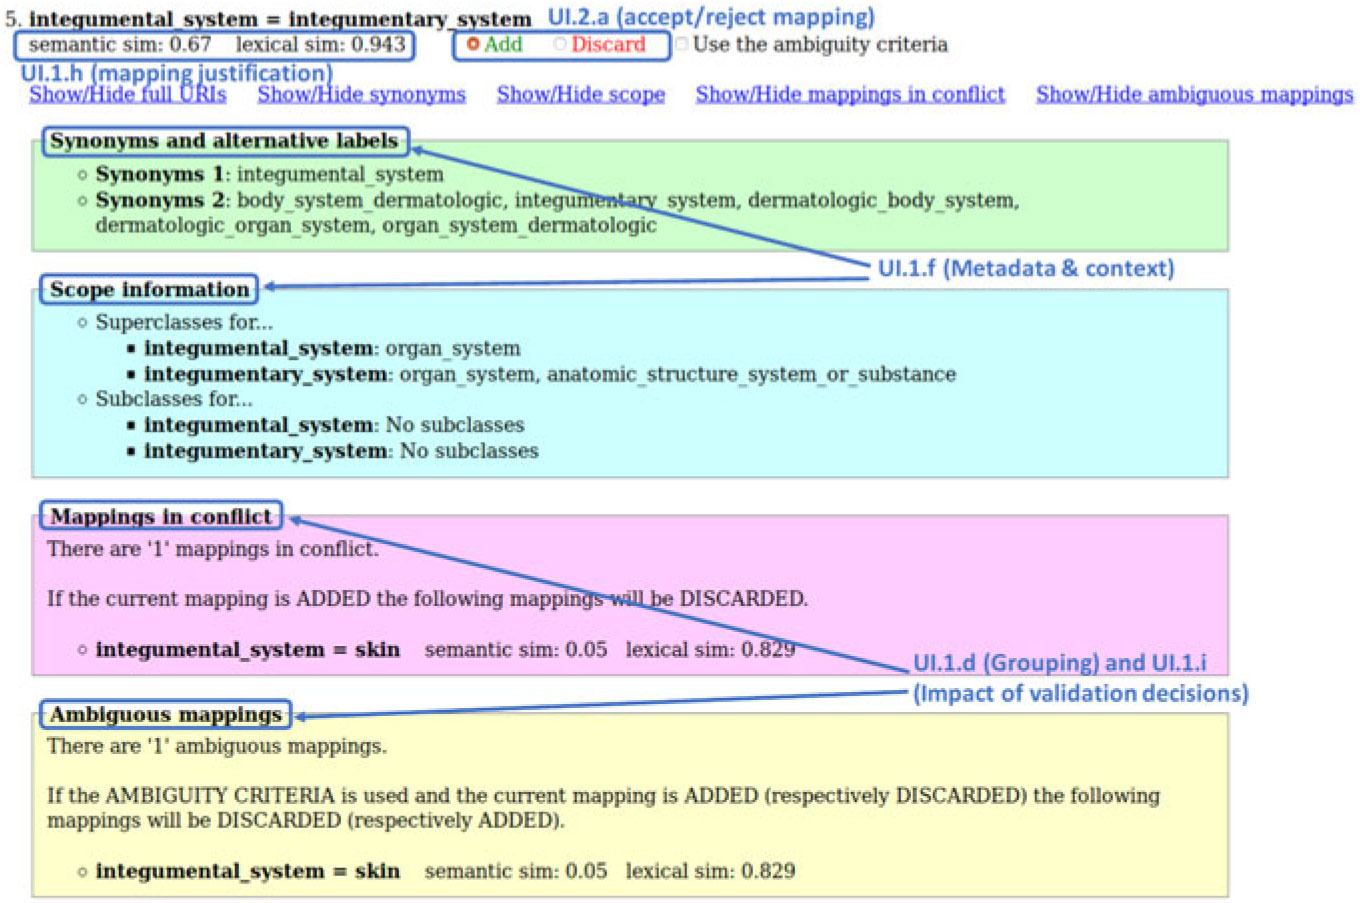
Task: Click the Synonyms and alternative labels header
Action: point(224,141)
